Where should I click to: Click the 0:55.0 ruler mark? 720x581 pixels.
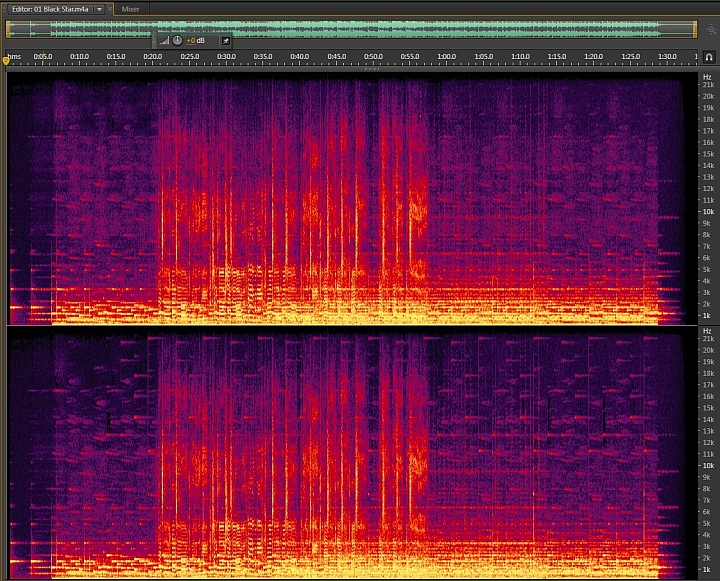point(410,56)
